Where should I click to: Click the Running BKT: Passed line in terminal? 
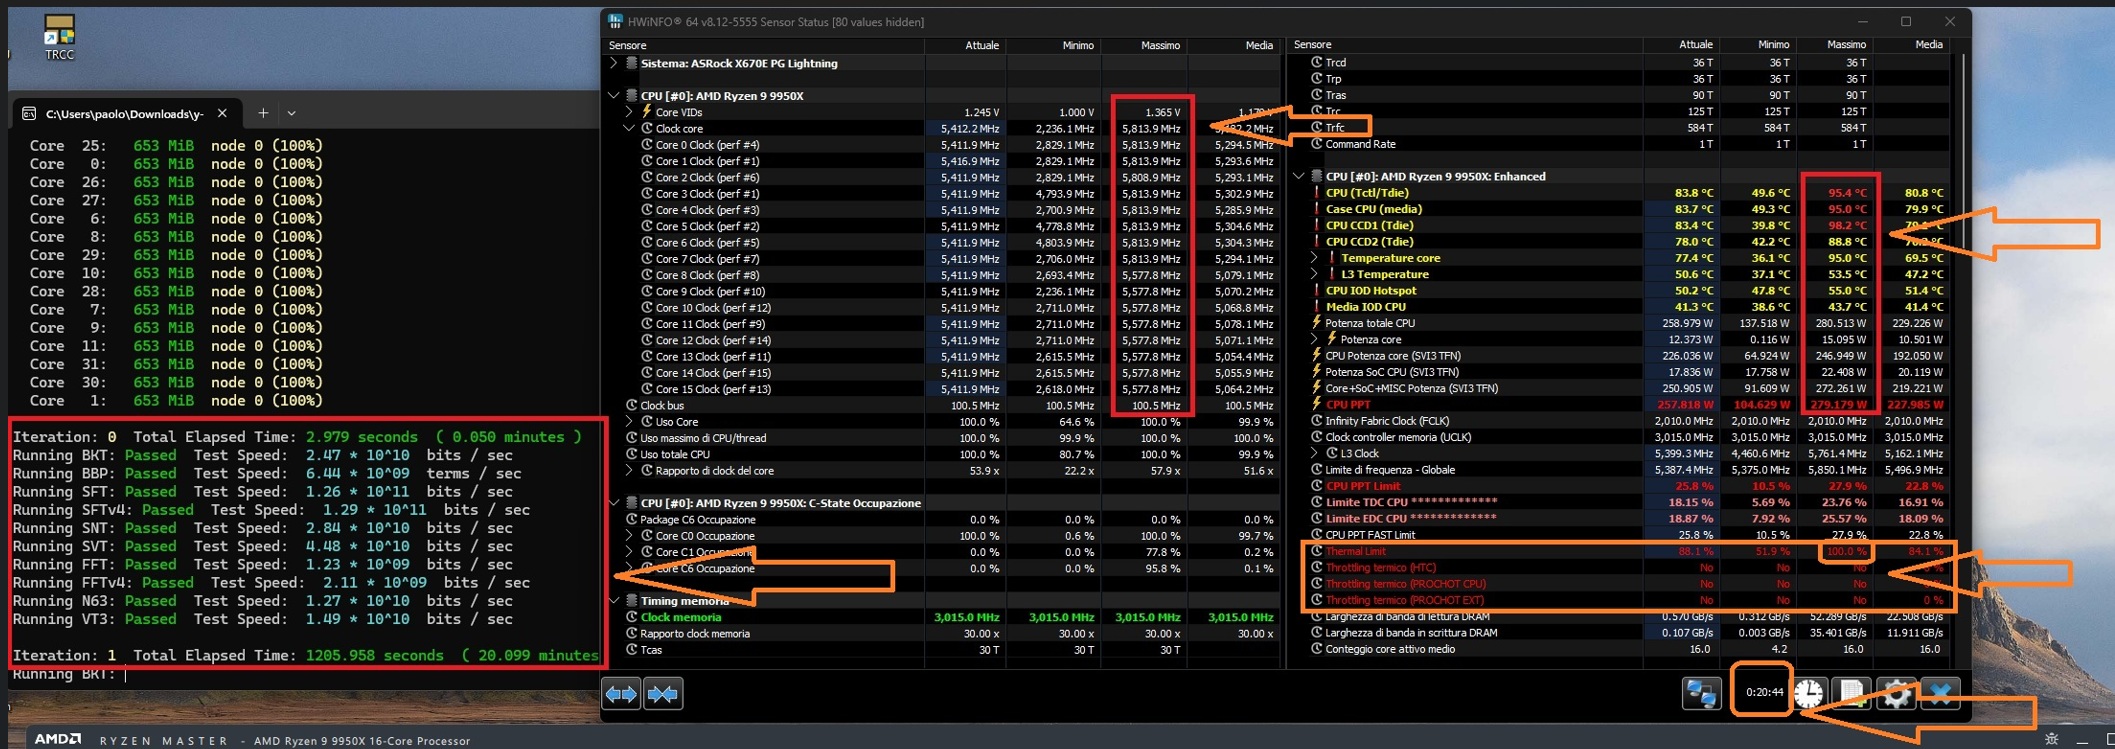click(262, 455)
